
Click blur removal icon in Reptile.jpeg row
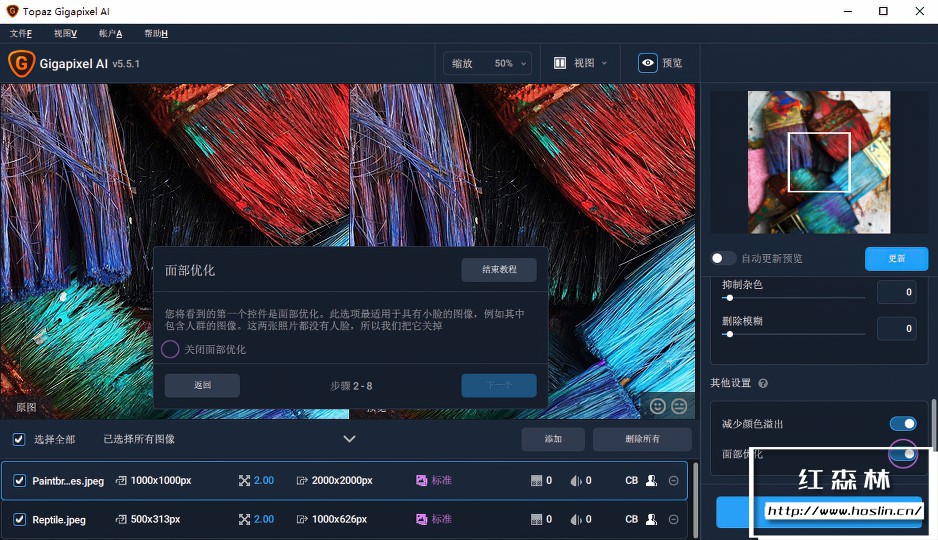(x=575, y=519)
